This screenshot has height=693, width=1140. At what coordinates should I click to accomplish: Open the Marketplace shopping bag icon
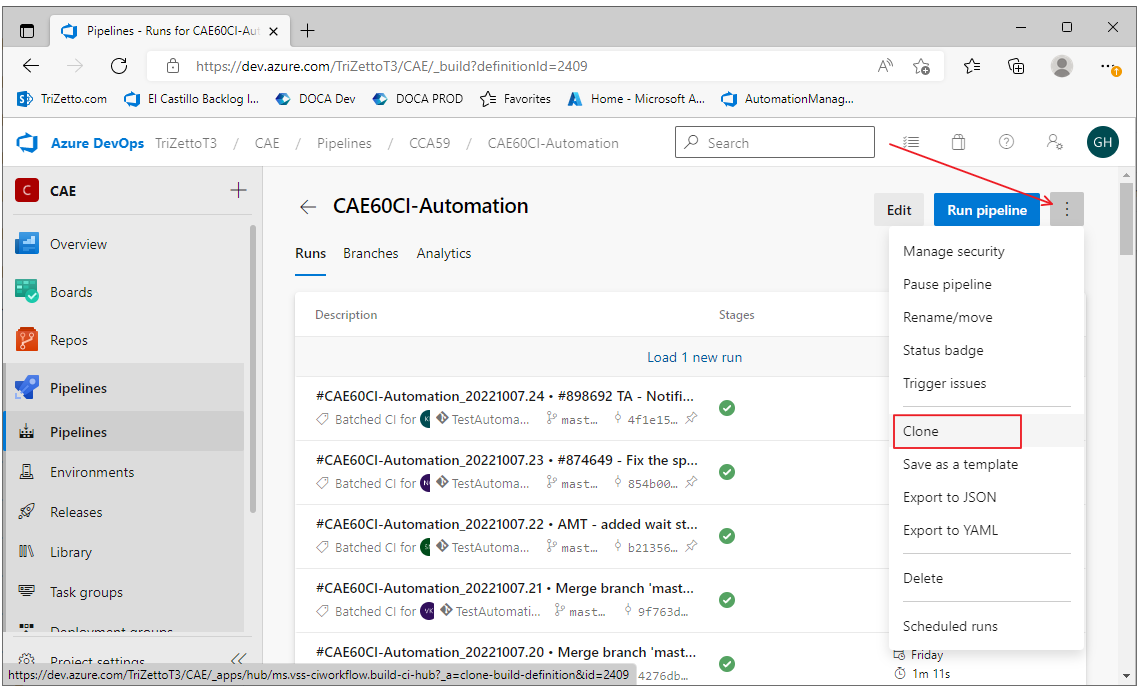tap(958, 143)
